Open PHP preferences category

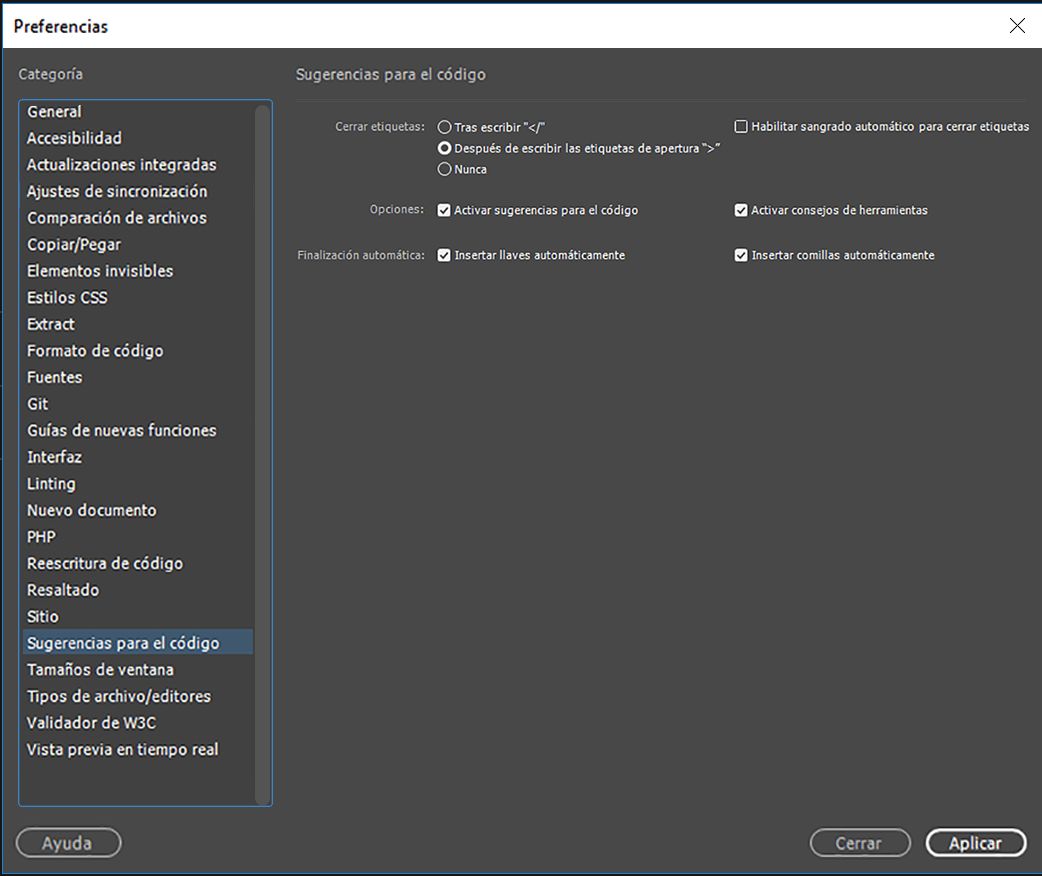(x=42, y=537)
